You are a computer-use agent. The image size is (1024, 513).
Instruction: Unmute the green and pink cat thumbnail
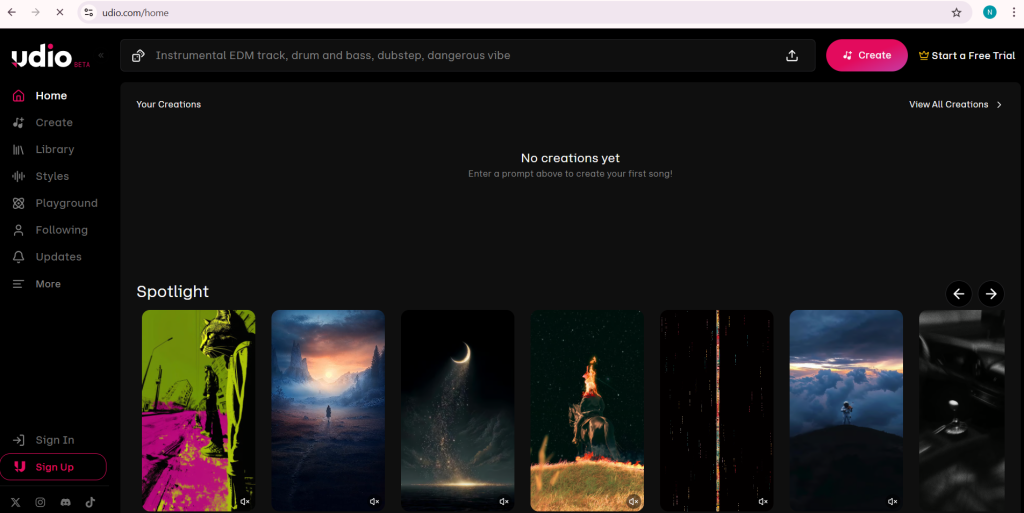tap(244, 501)
